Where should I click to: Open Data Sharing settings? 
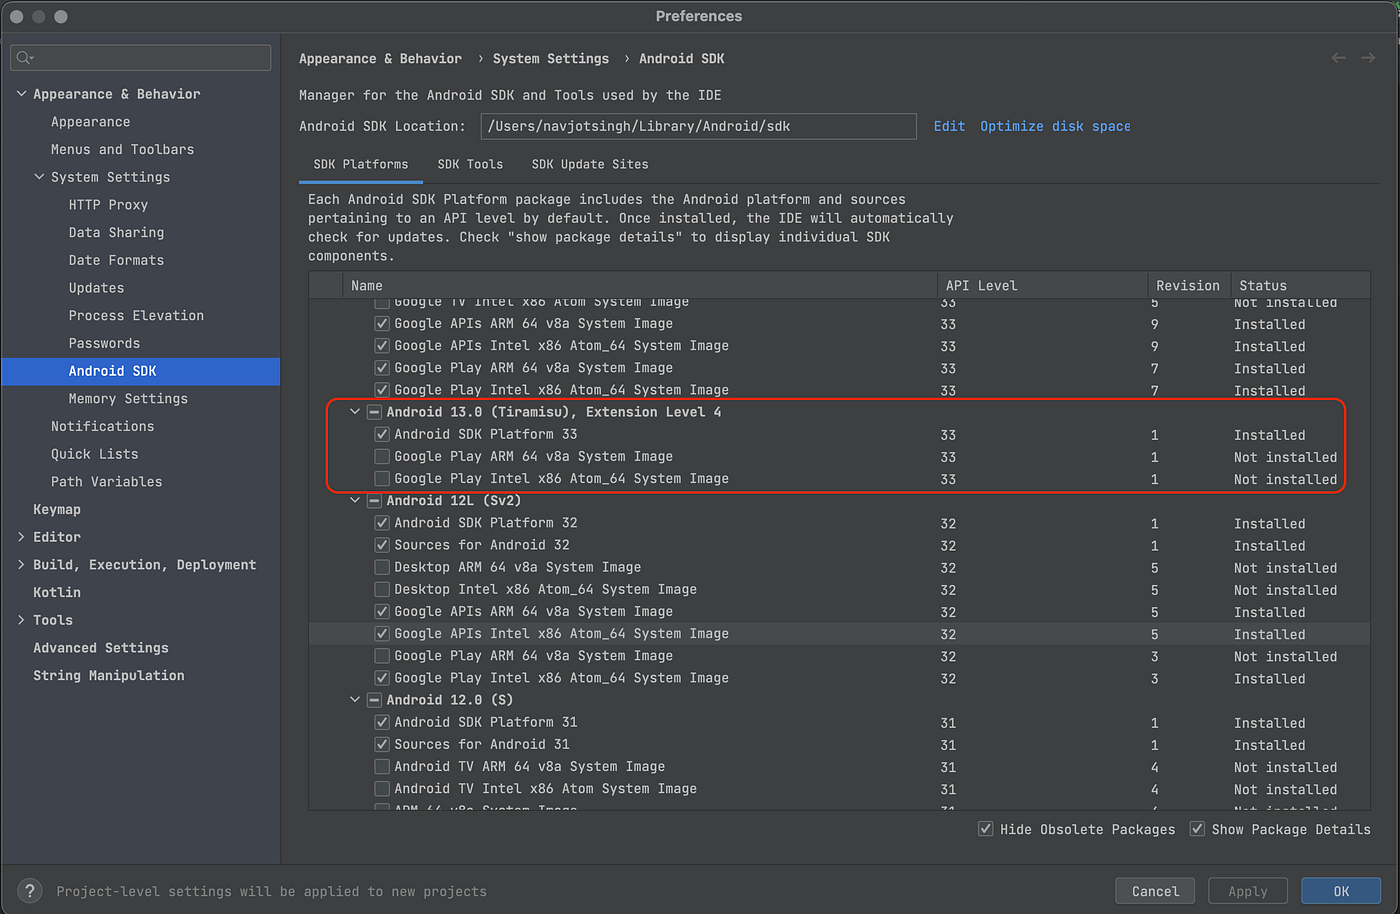(116, 232)
